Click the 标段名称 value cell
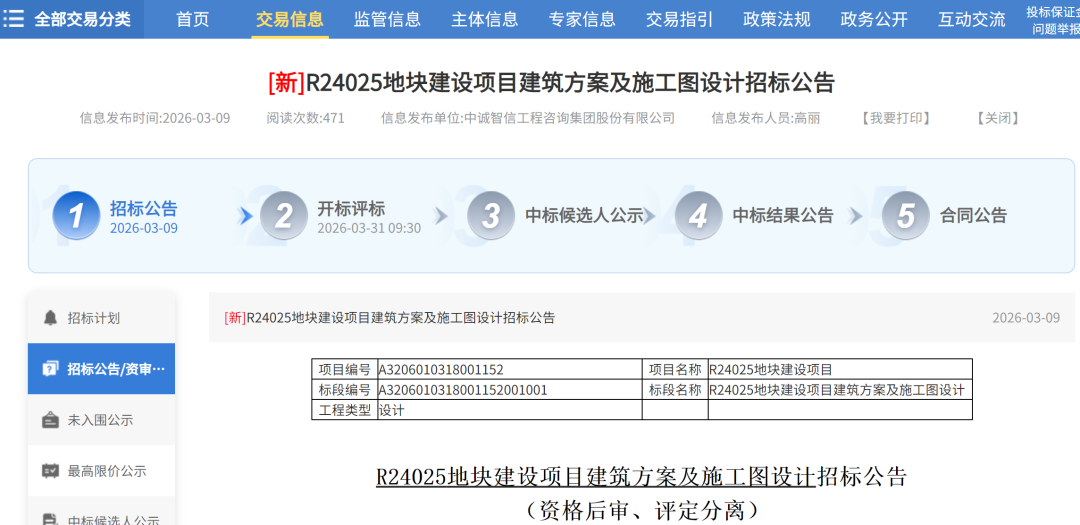The height and width of the screenshot is (525, 1080). [x=840, y=390]
